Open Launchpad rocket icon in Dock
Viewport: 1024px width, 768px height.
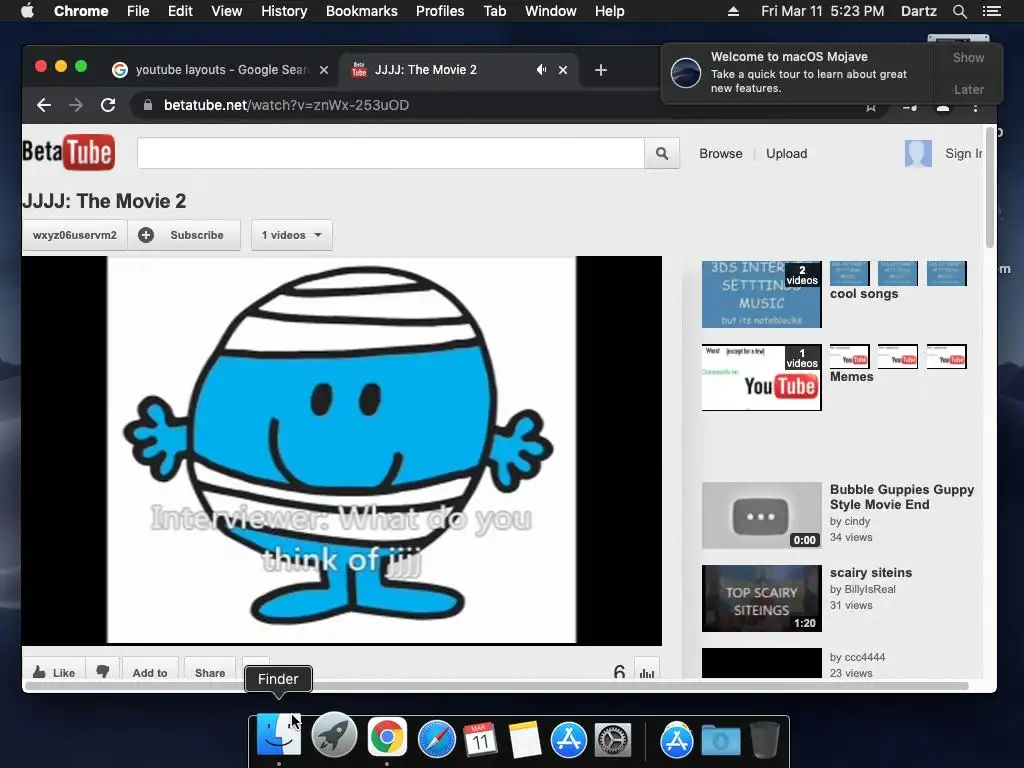(334, 736)
